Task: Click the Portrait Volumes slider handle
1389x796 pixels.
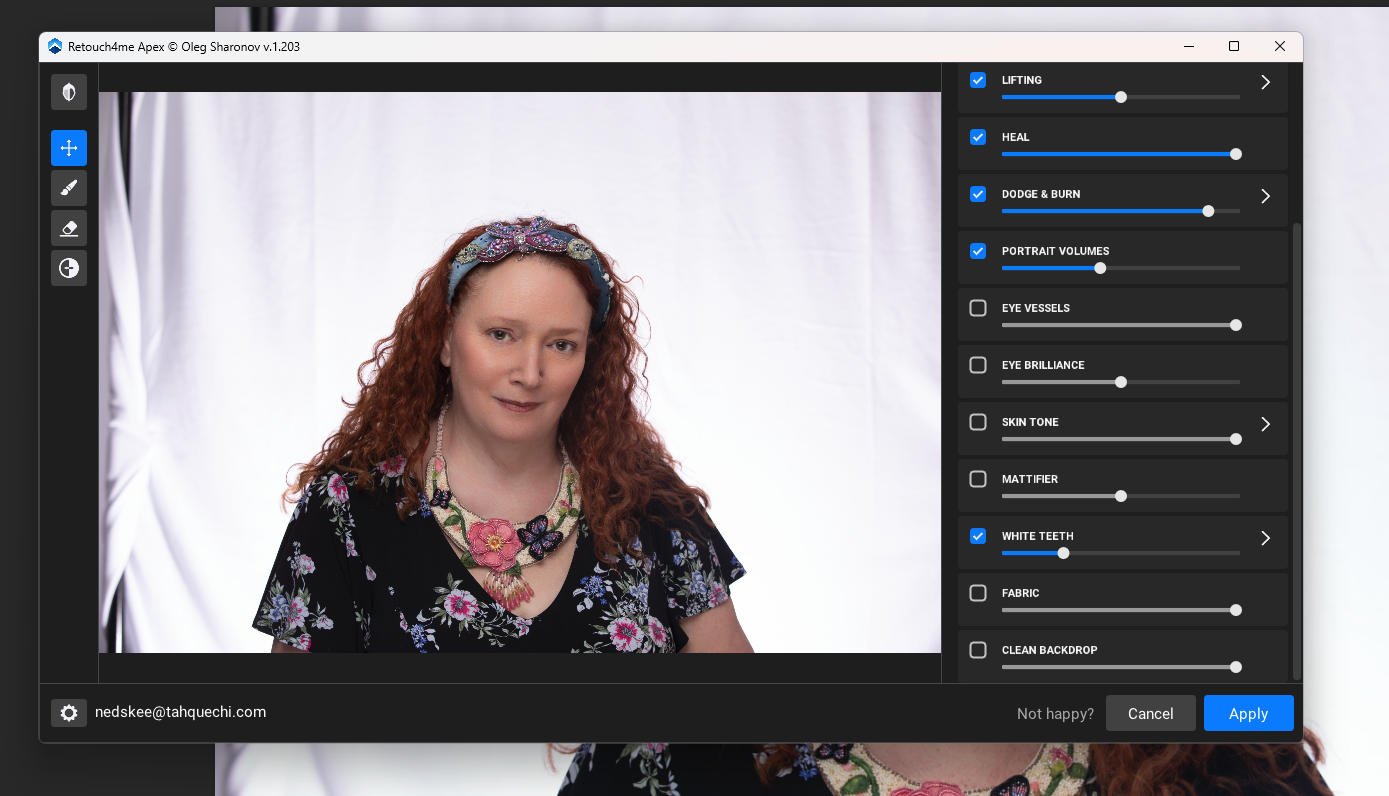Action: pyautogui.click(x=1100, y=268)
